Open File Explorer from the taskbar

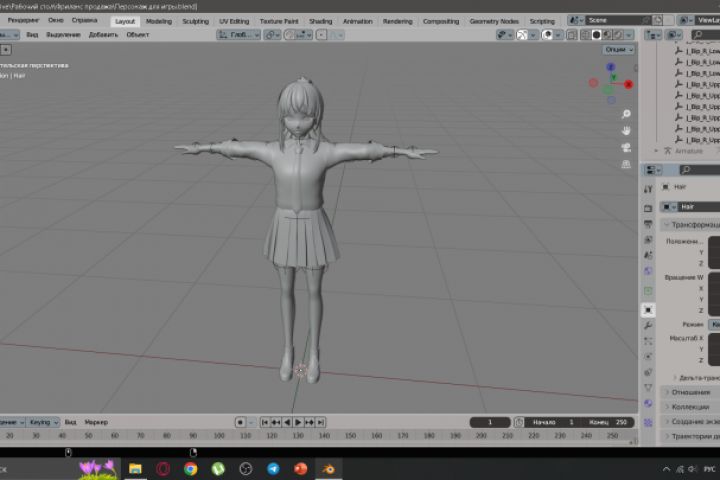[x=135, y=469]
